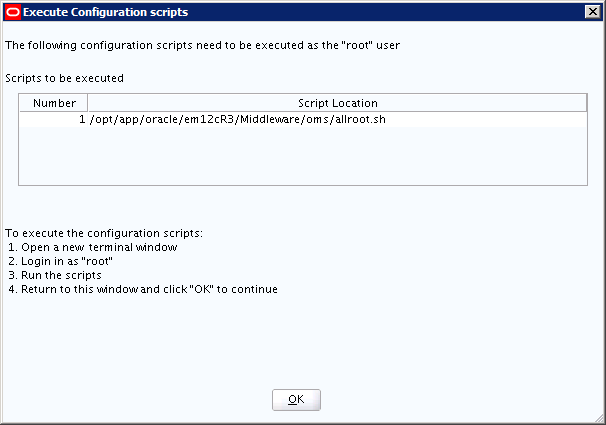Click the Scripts to be executed label

pos(65,78)
